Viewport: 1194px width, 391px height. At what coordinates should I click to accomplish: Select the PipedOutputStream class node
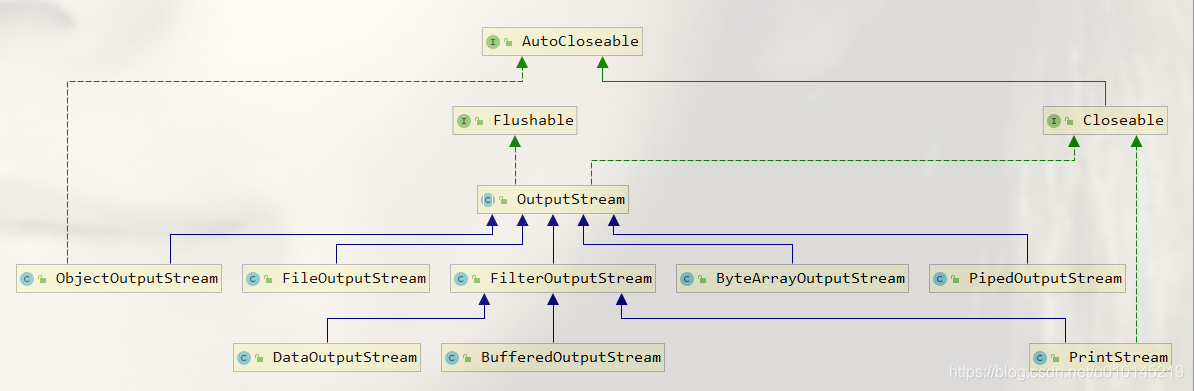coord(1028,279)
